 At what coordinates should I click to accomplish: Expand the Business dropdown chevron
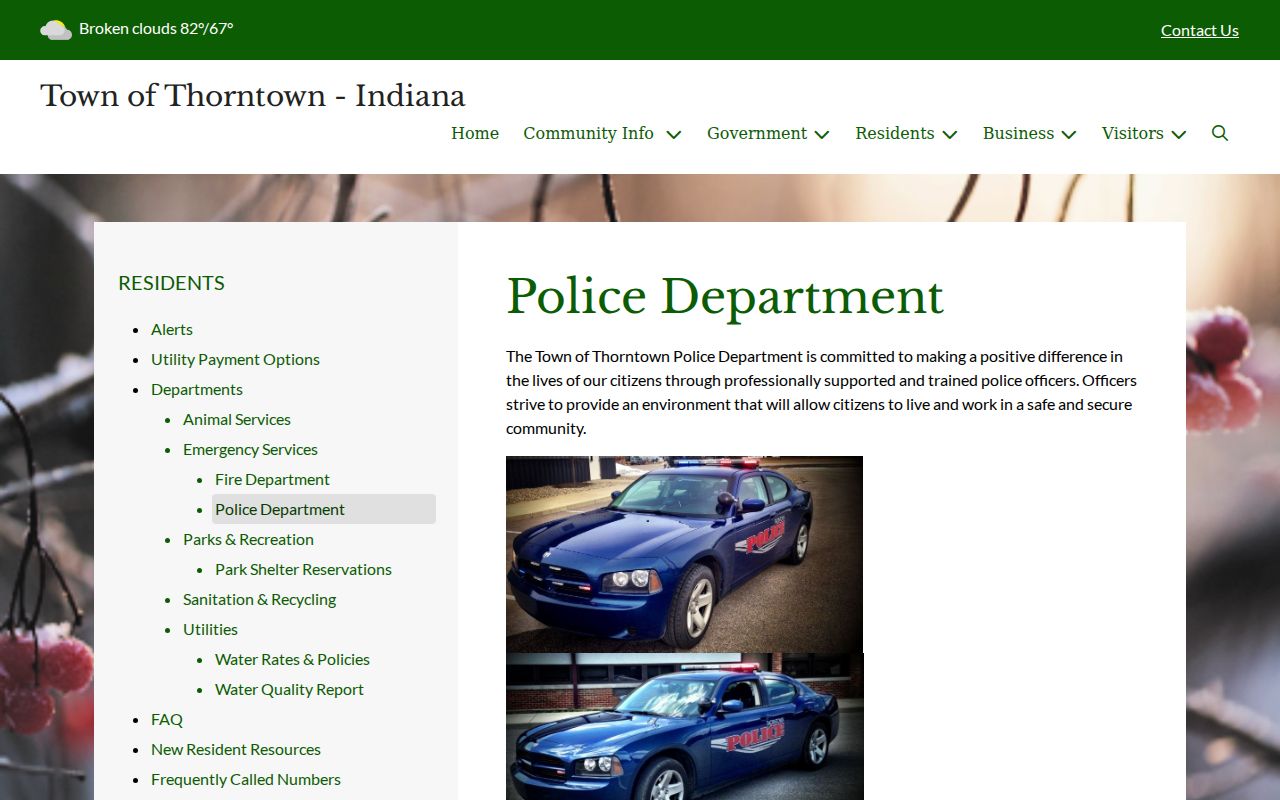1069,134
